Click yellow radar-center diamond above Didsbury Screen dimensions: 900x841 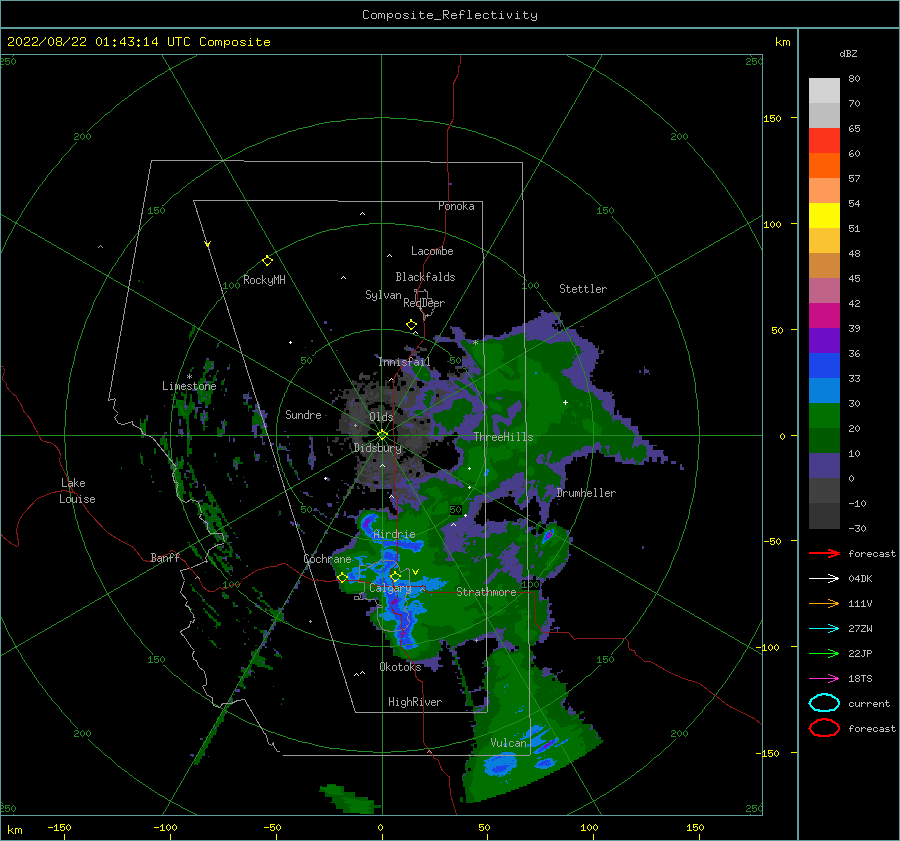click(x=382, y=435)
